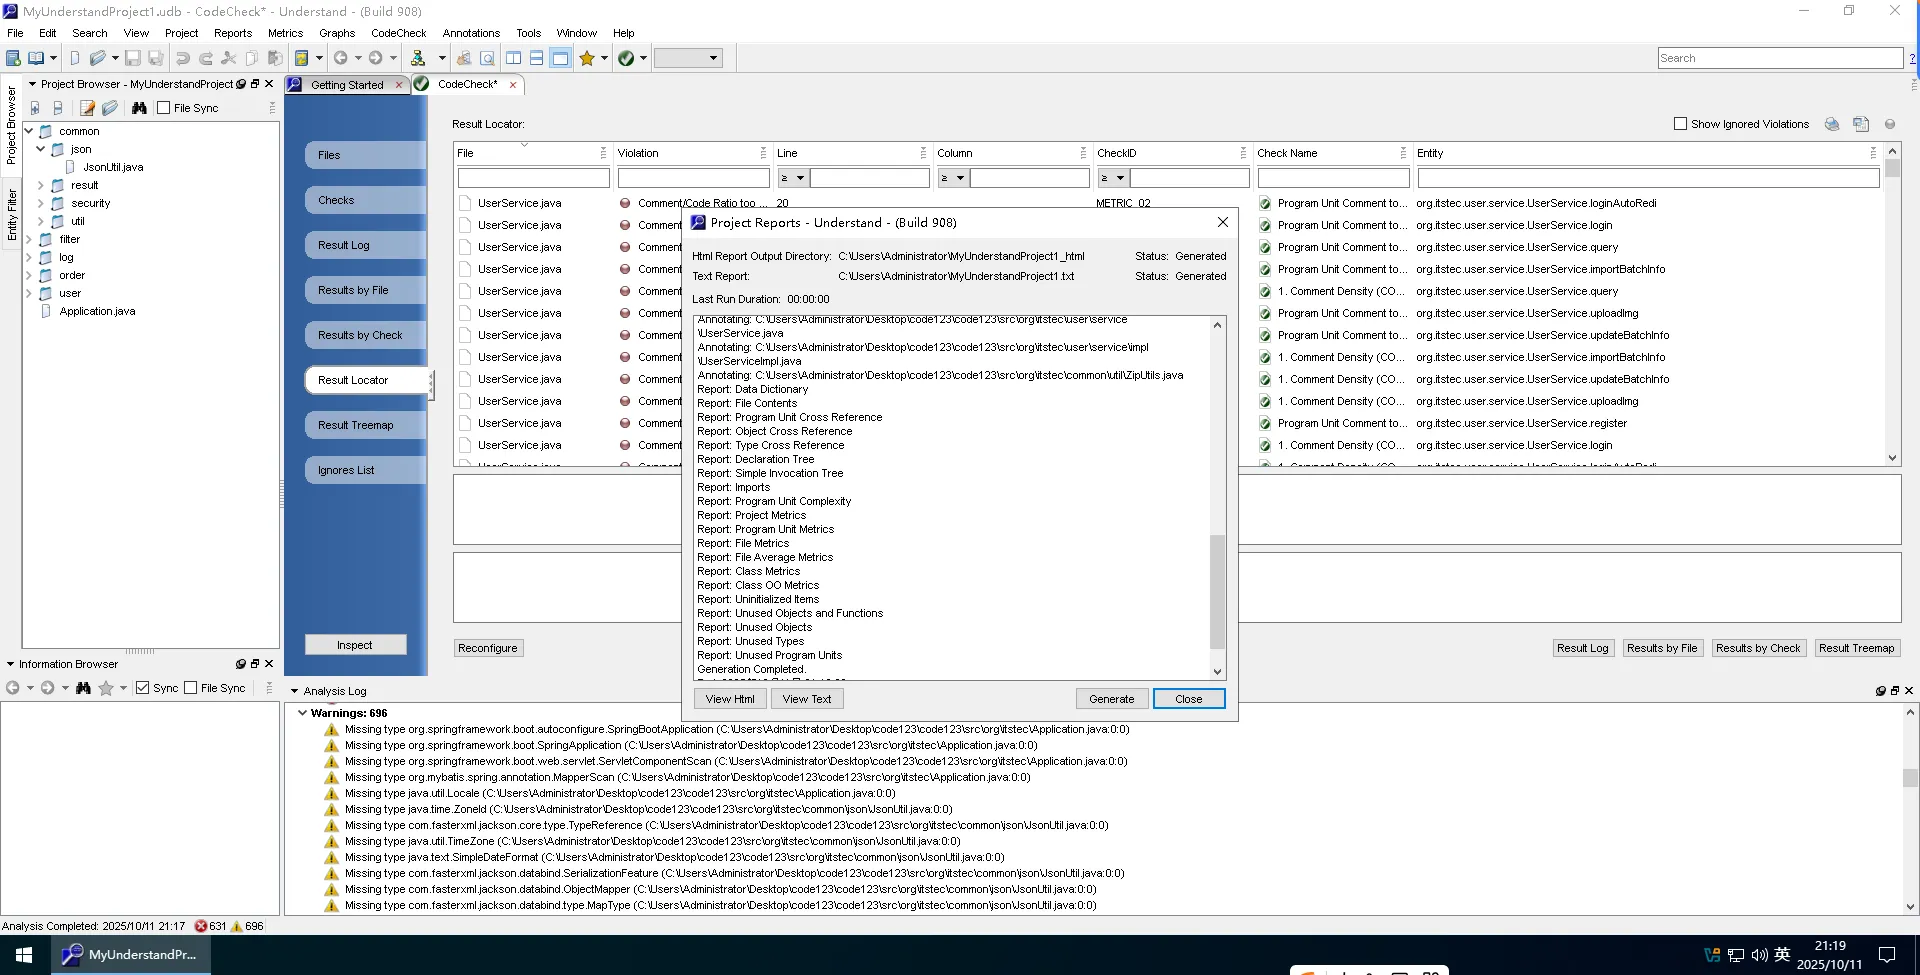The height and width of the screenshot is (975, 1920).
Task: Collapse the Warnings: 696 list
Action: point(302,713)
